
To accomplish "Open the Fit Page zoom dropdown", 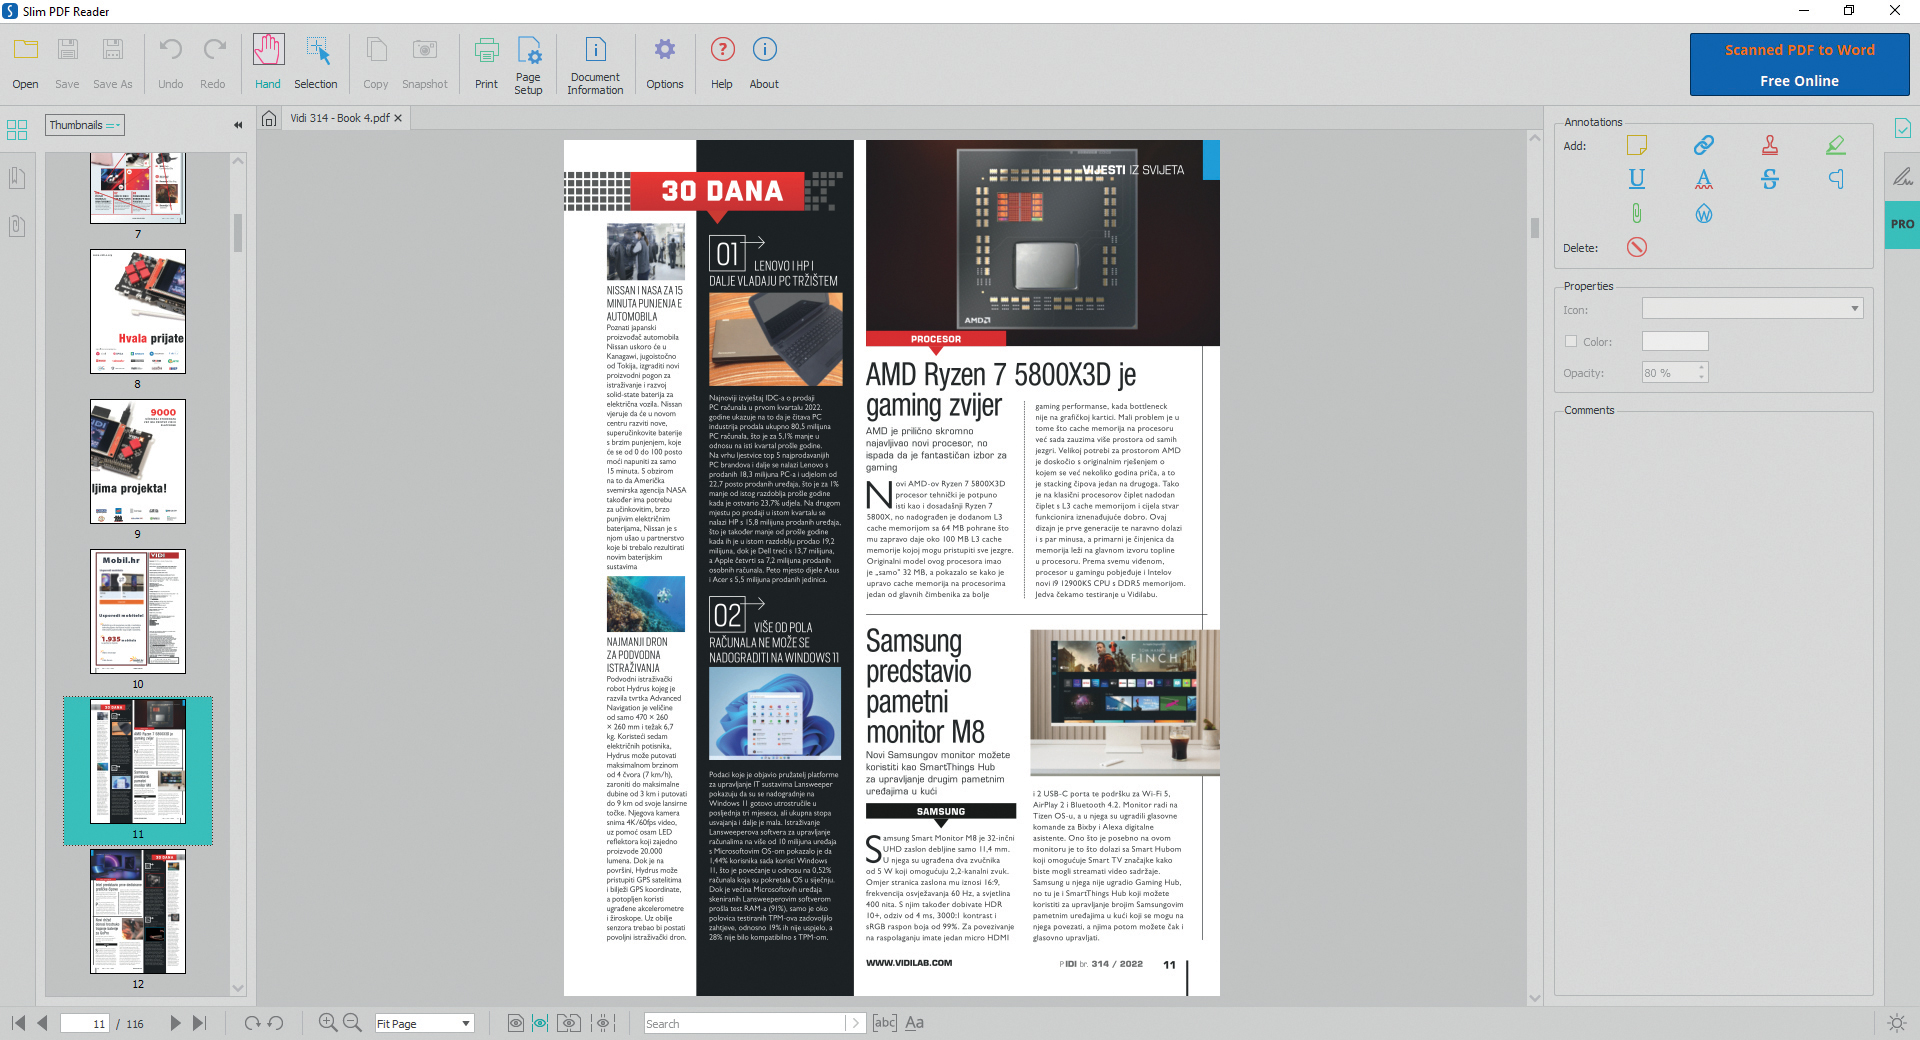I will click(423, 1023).
